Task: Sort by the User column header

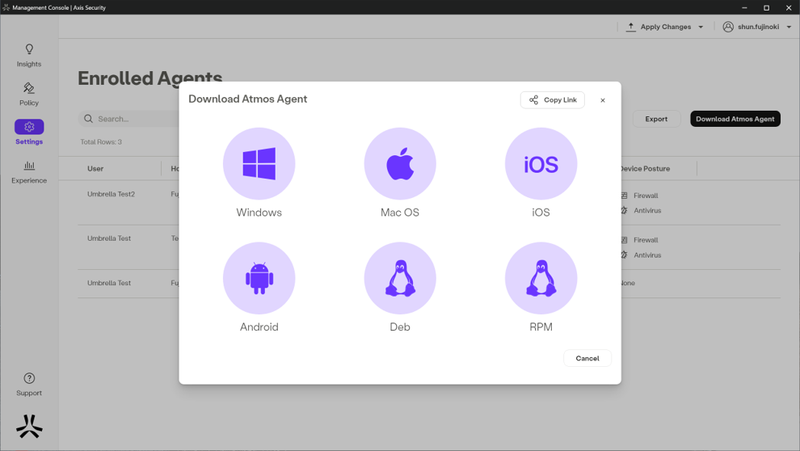Action: pos(95,168)
